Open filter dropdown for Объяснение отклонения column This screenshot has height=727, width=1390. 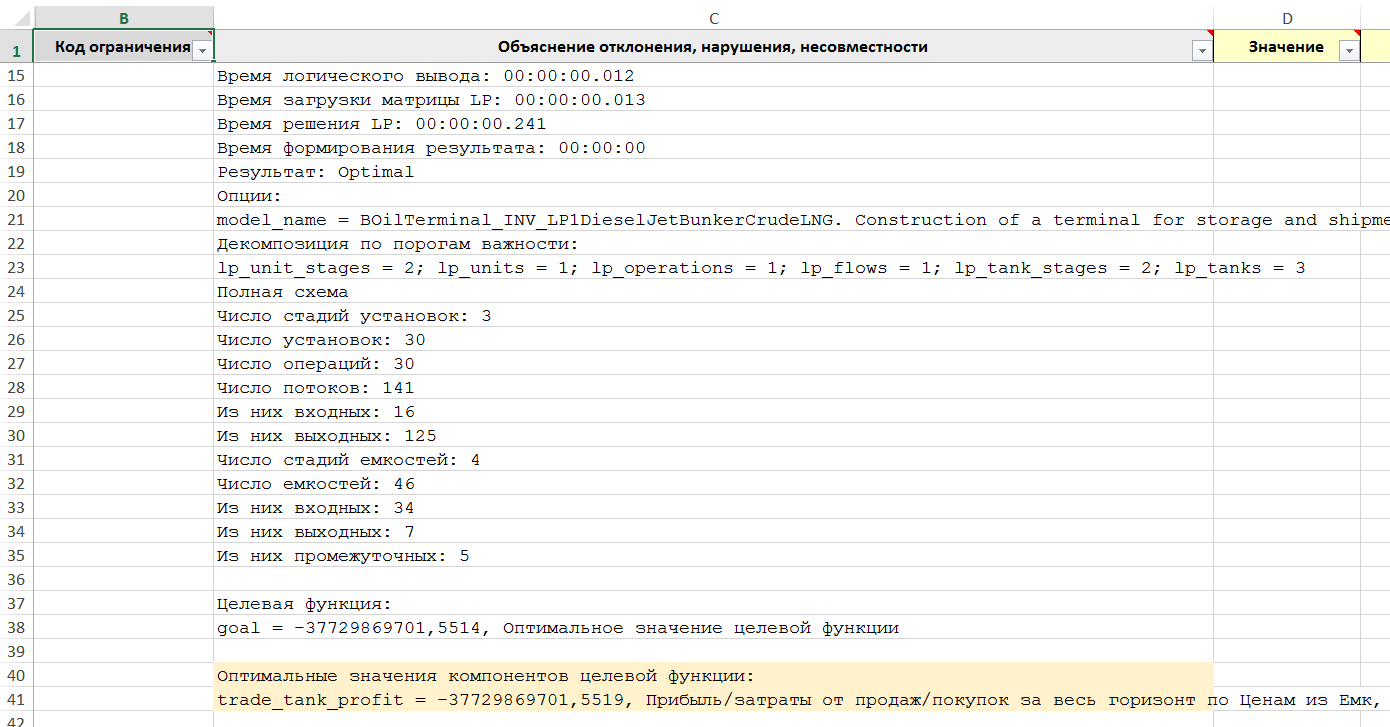[x=1201, y=50]
